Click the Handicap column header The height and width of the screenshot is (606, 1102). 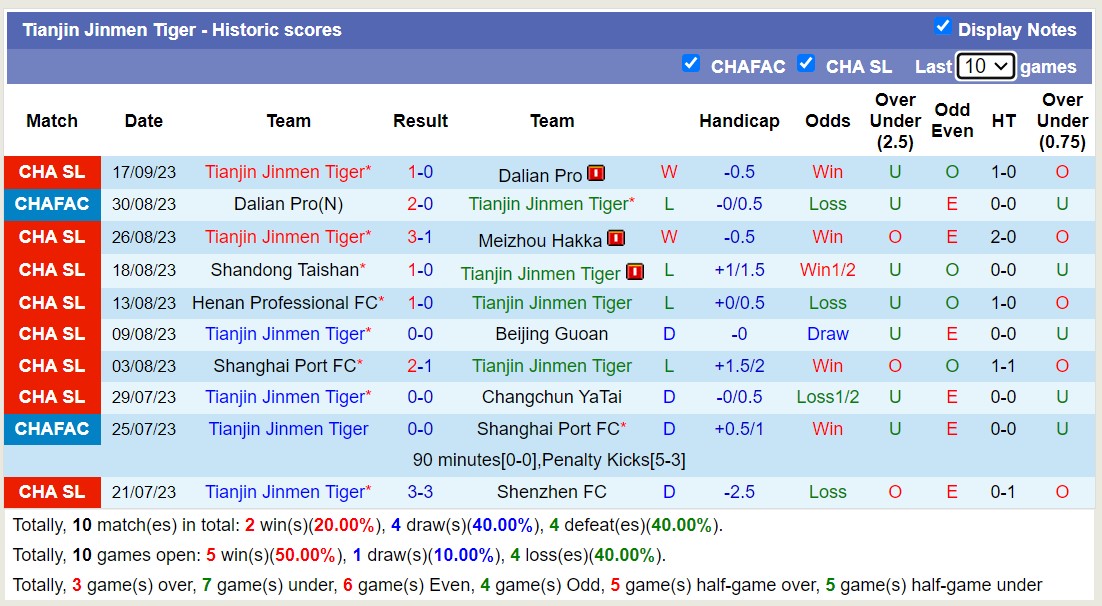tap(739, 121)
